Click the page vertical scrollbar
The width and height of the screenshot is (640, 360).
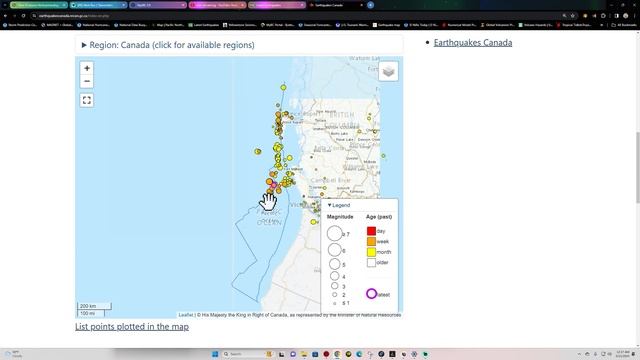[x=637, y=167]
